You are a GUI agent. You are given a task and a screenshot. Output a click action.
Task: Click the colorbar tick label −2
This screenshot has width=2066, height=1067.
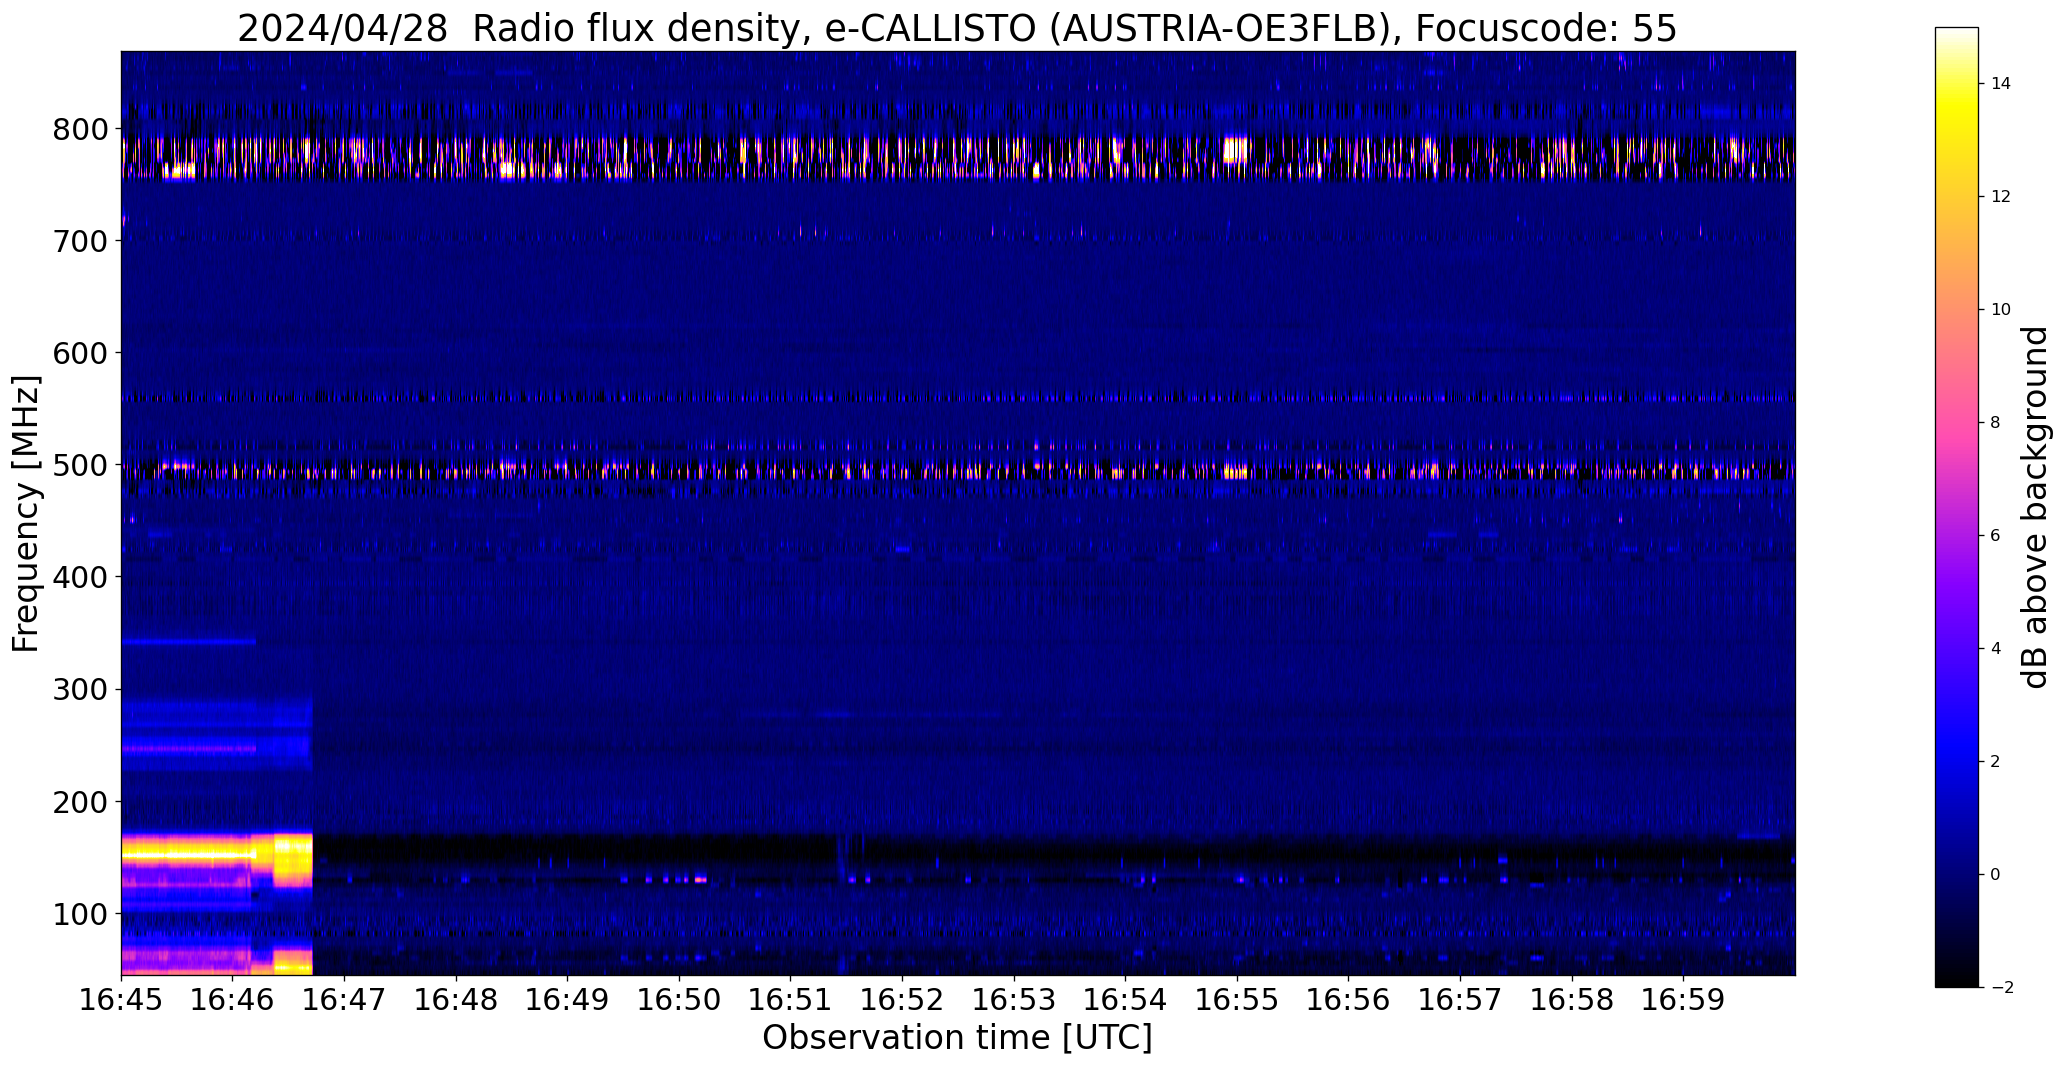click(2001, 988)
